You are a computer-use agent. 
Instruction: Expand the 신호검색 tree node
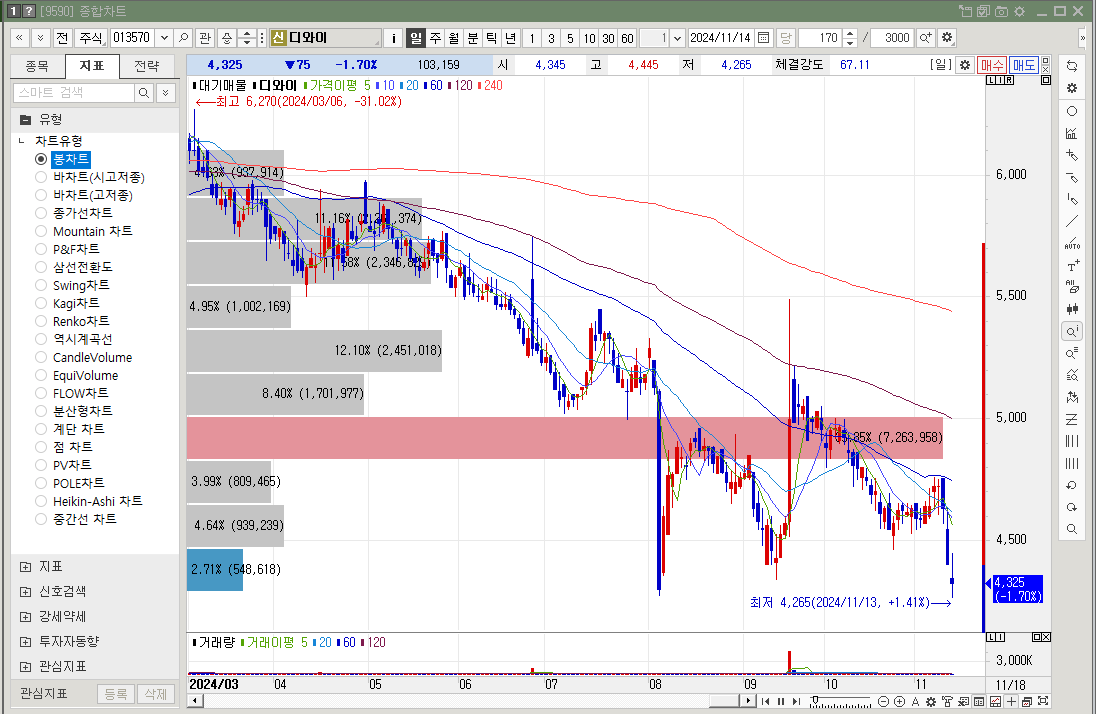(x=26, y=592)
